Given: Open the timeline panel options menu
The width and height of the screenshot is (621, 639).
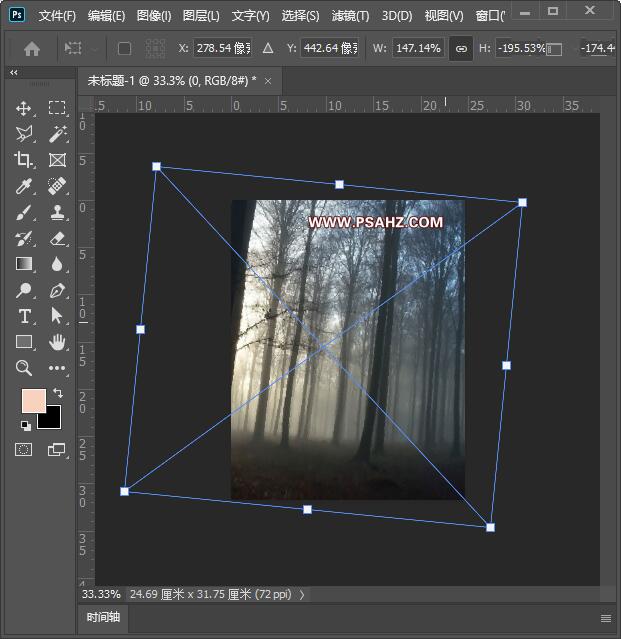Looking at the screenshot, I should (606, 618).
